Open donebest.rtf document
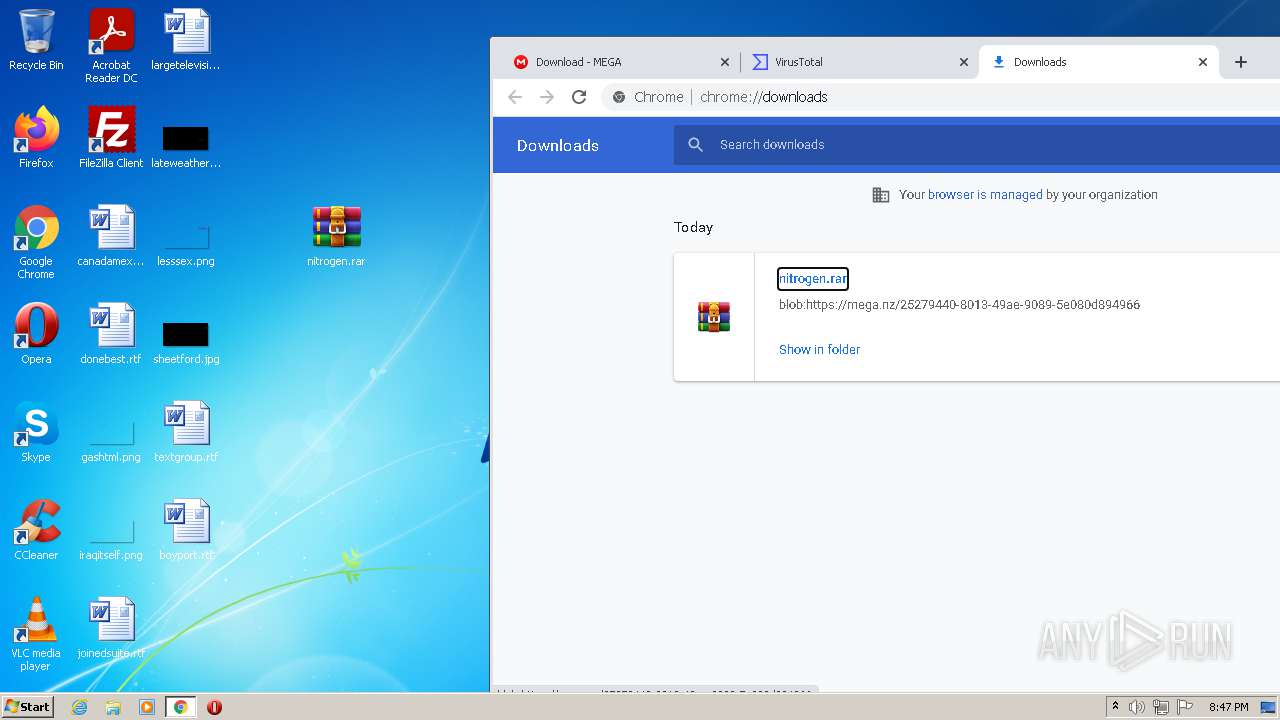 tap(111, 334)
